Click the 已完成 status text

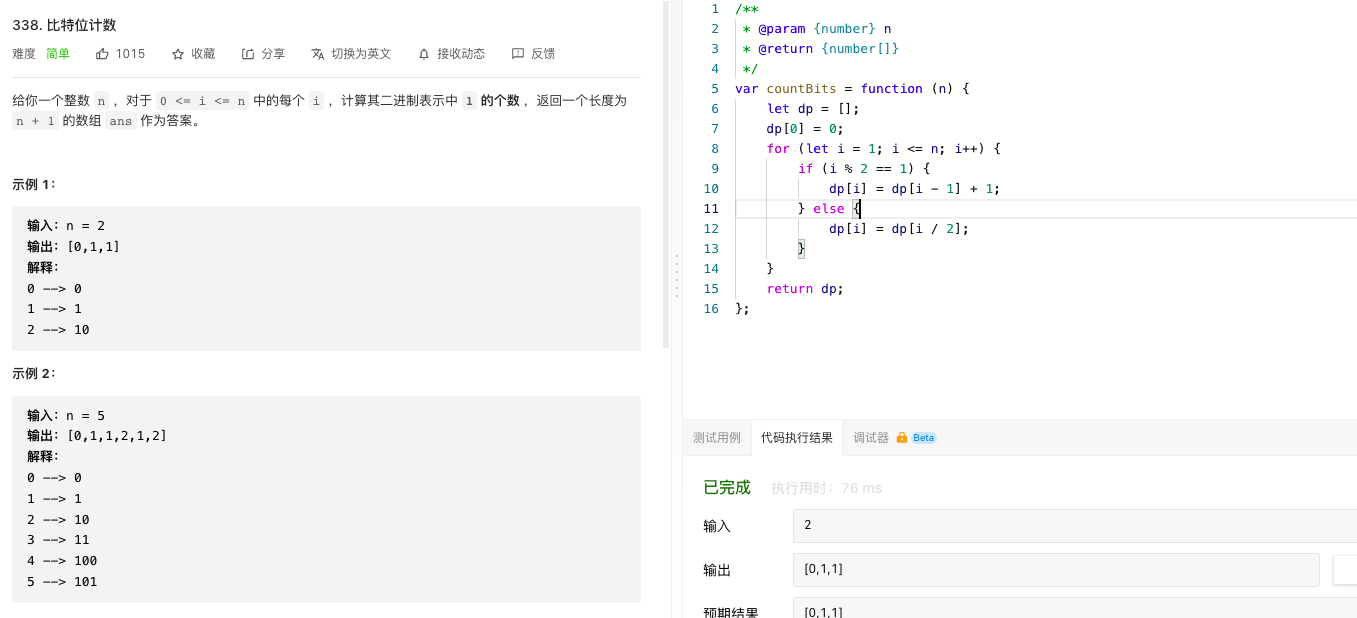pyautogui.click(x=727, y=488)
